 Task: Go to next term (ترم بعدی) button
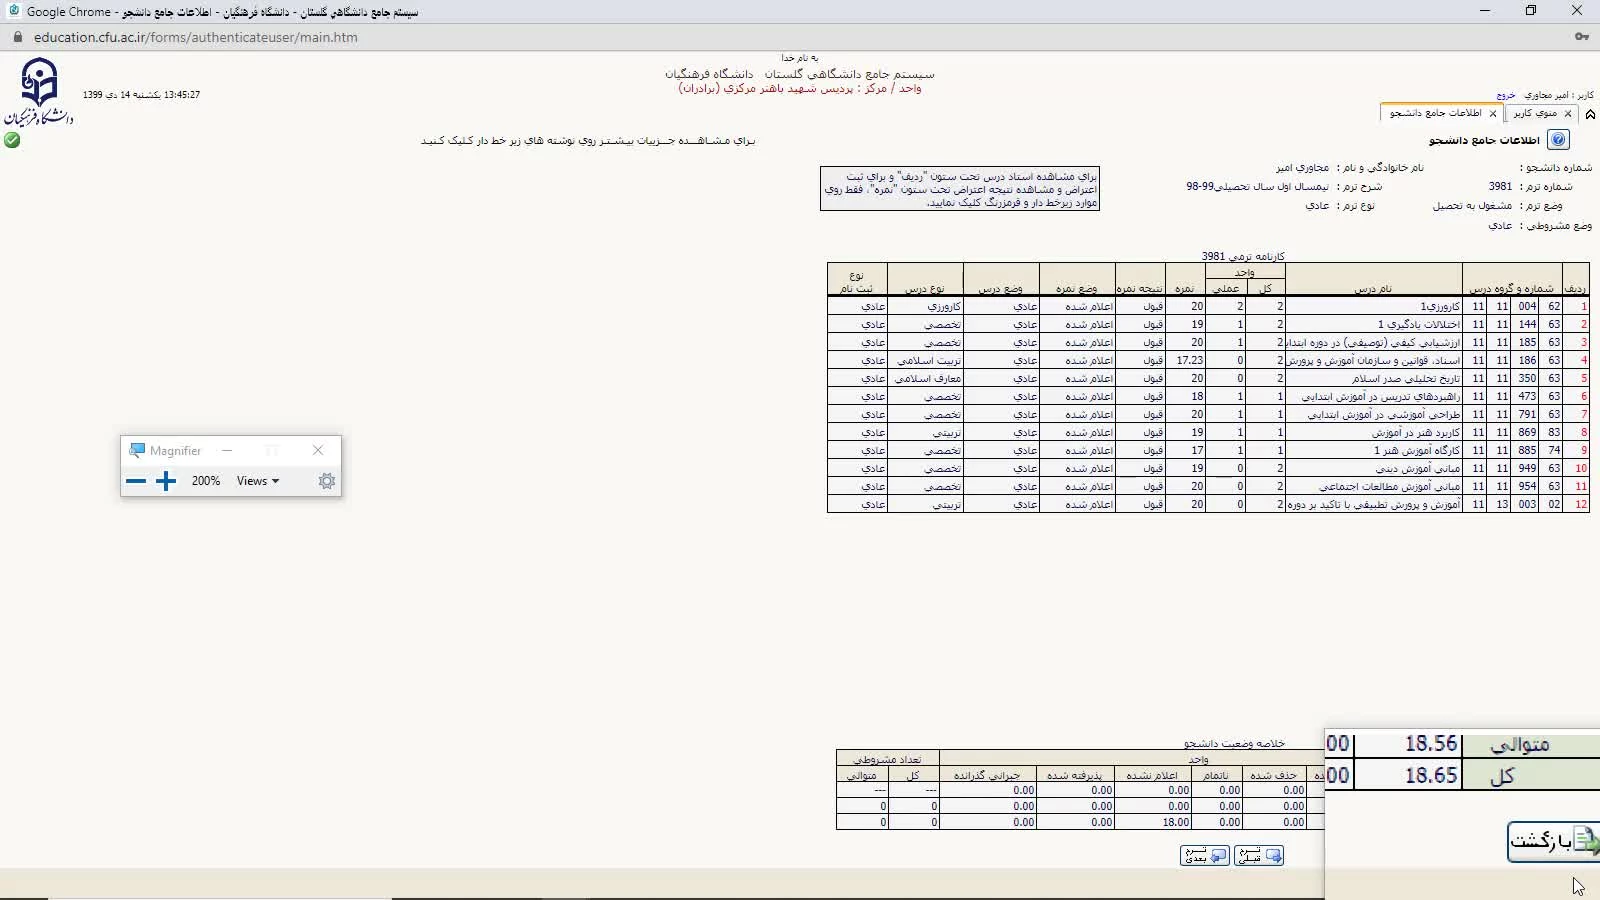1205,856
